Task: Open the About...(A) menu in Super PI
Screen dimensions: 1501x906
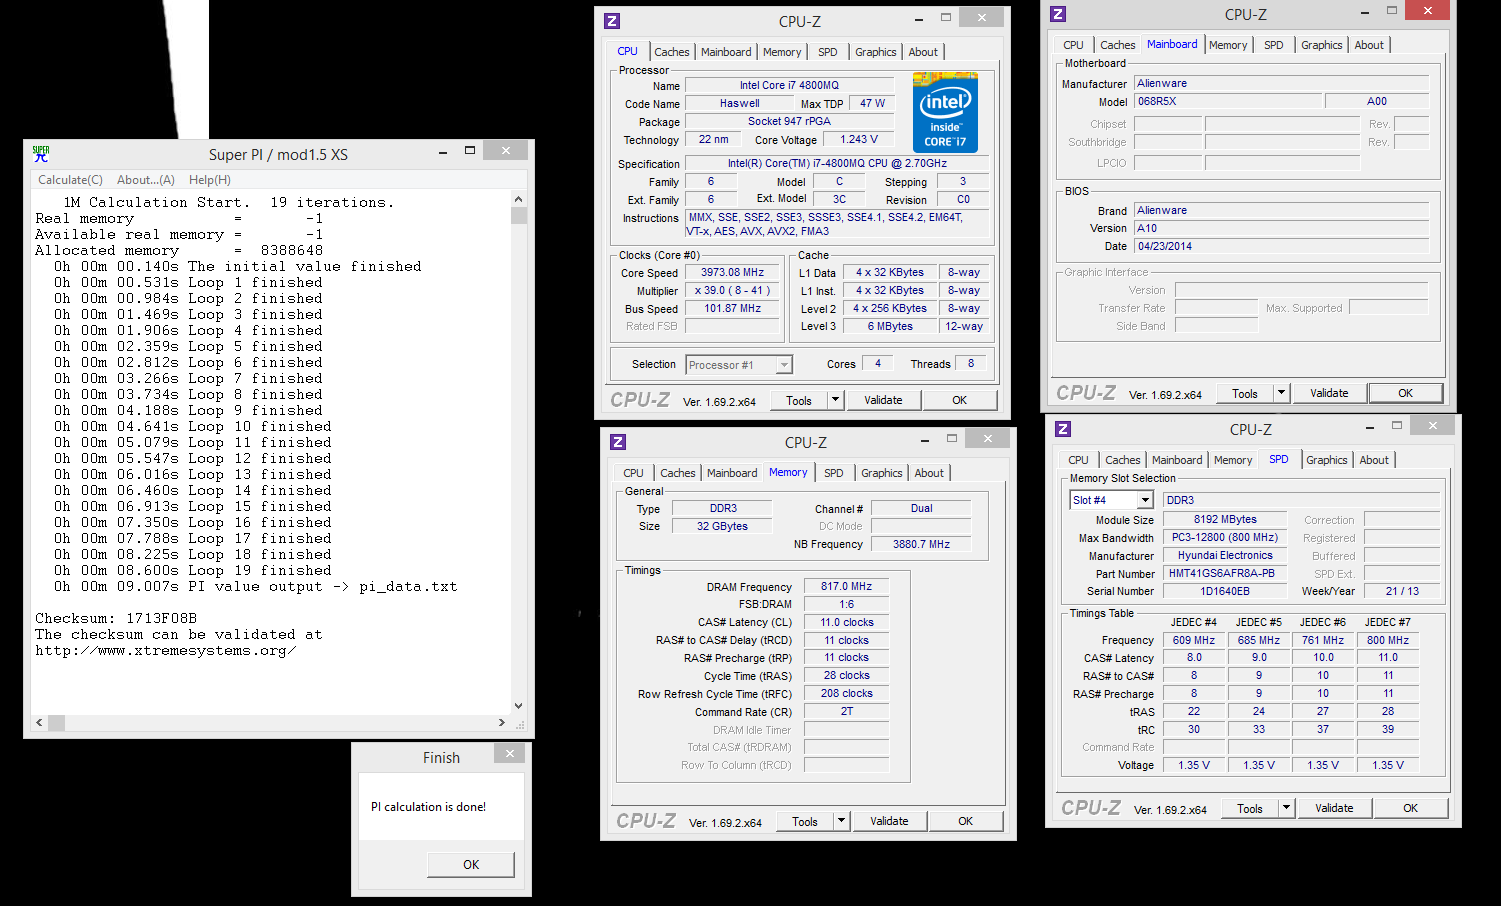Action: tap(146, 180)
